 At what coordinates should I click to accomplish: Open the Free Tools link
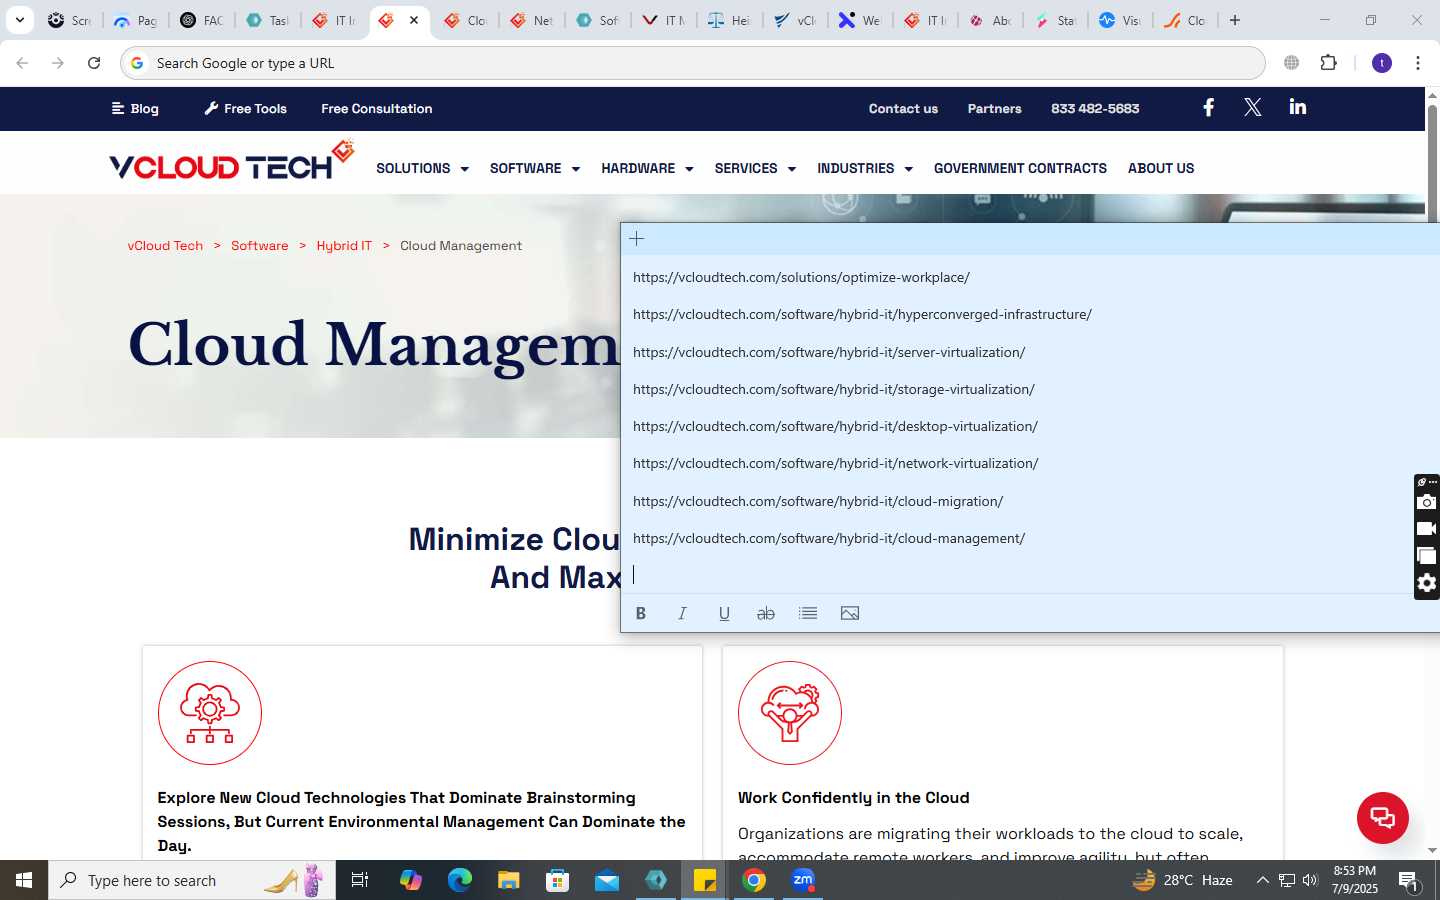[246, 108]
